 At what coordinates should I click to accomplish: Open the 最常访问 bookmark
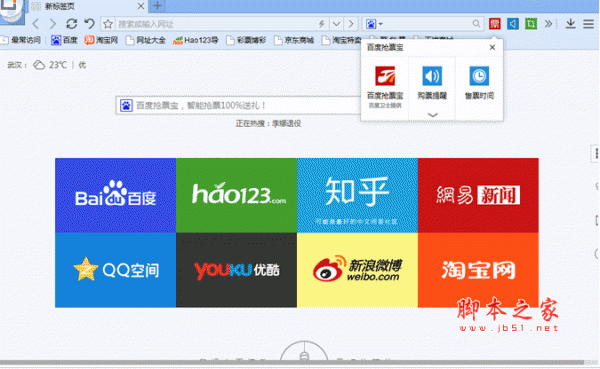pos(21,40)
